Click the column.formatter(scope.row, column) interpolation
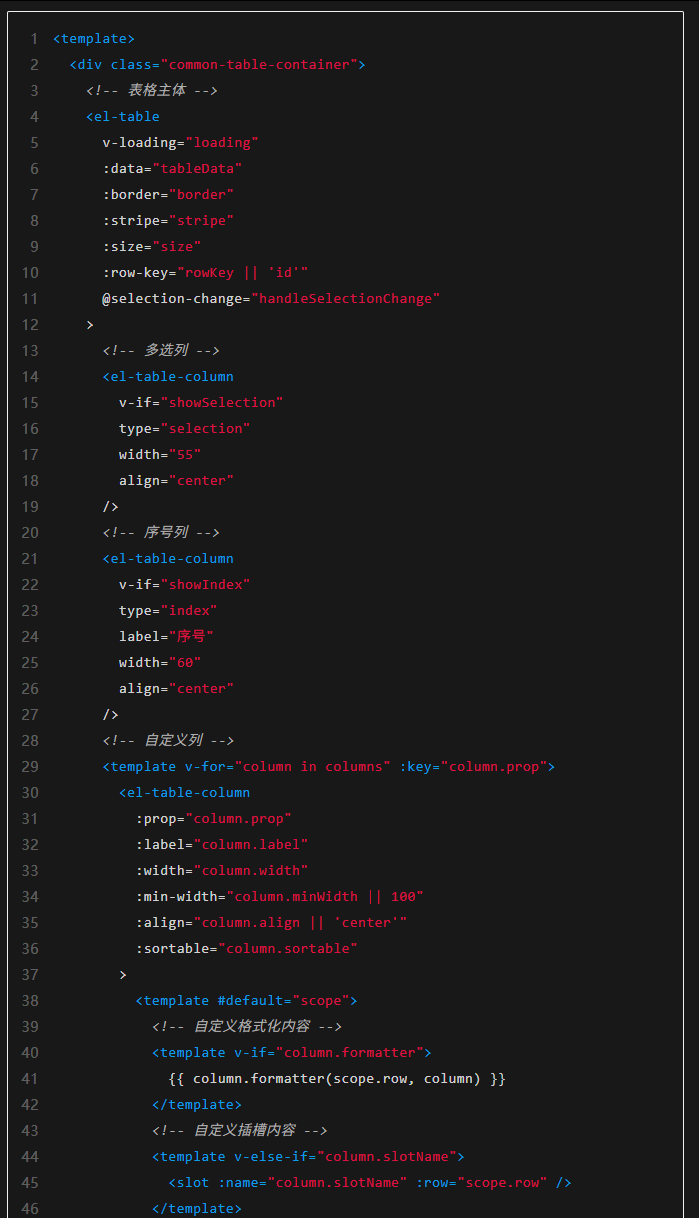This screenshot has height=1218, width=699. coord(337,1079)
